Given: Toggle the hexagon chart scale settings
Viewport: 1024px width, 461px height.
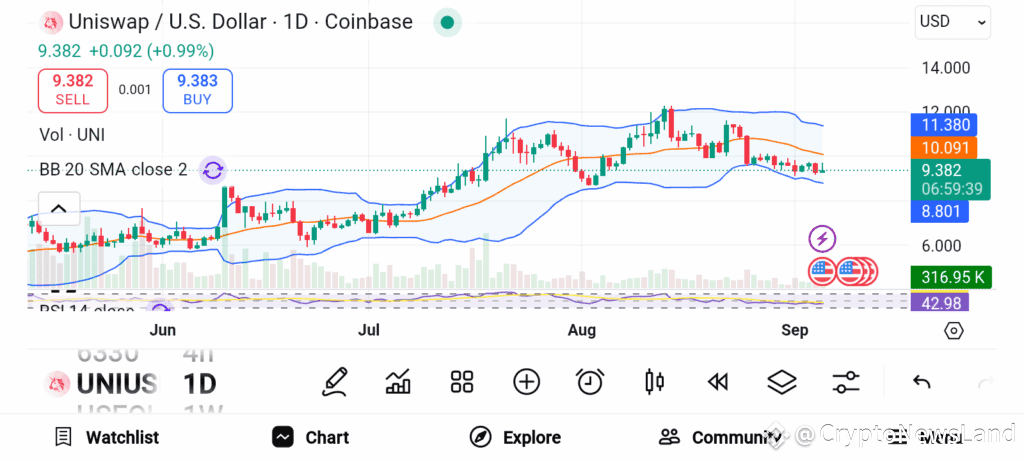Looking at the screenshot, I should (x=953, y=331).
